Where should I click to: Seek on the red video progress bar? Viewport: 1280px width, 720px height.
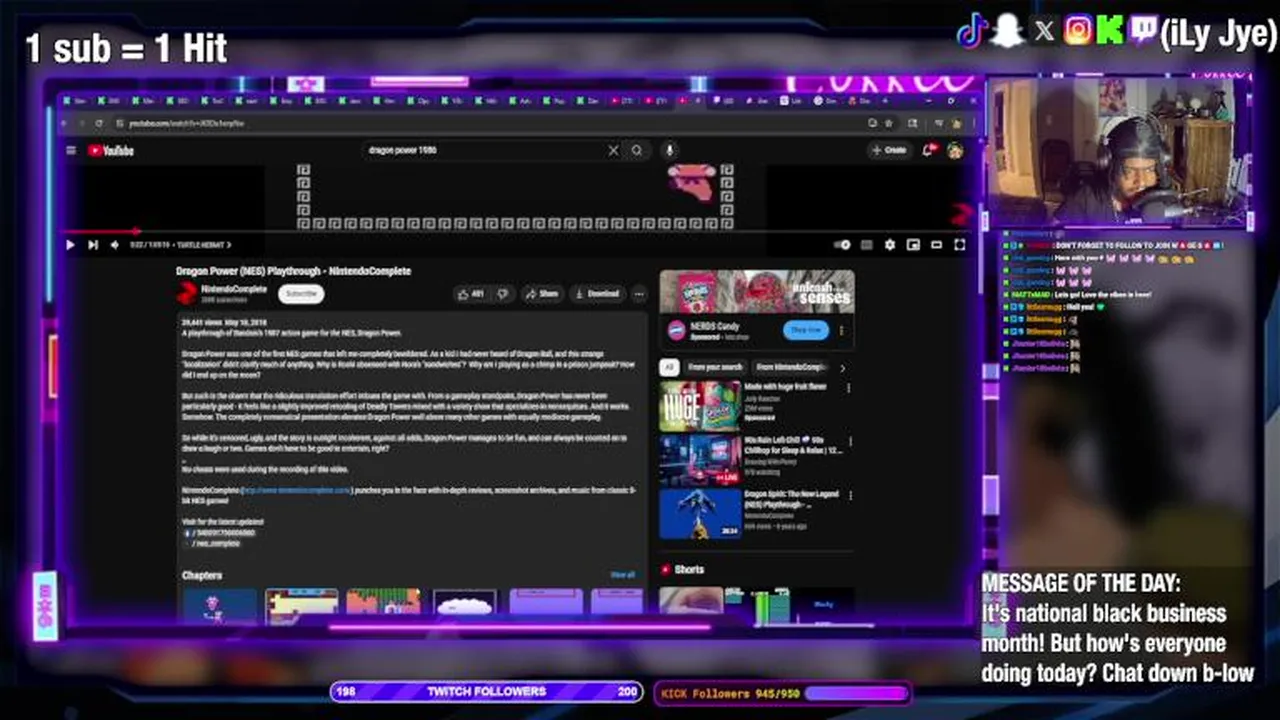tap(100, 231)
